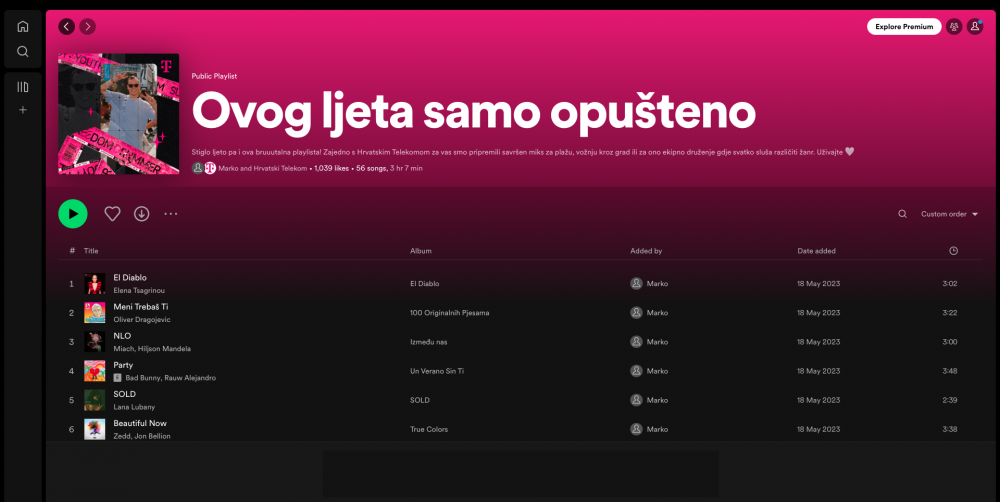
Task: Click the plus icon to create playlist
Action: tap(23, 110)
